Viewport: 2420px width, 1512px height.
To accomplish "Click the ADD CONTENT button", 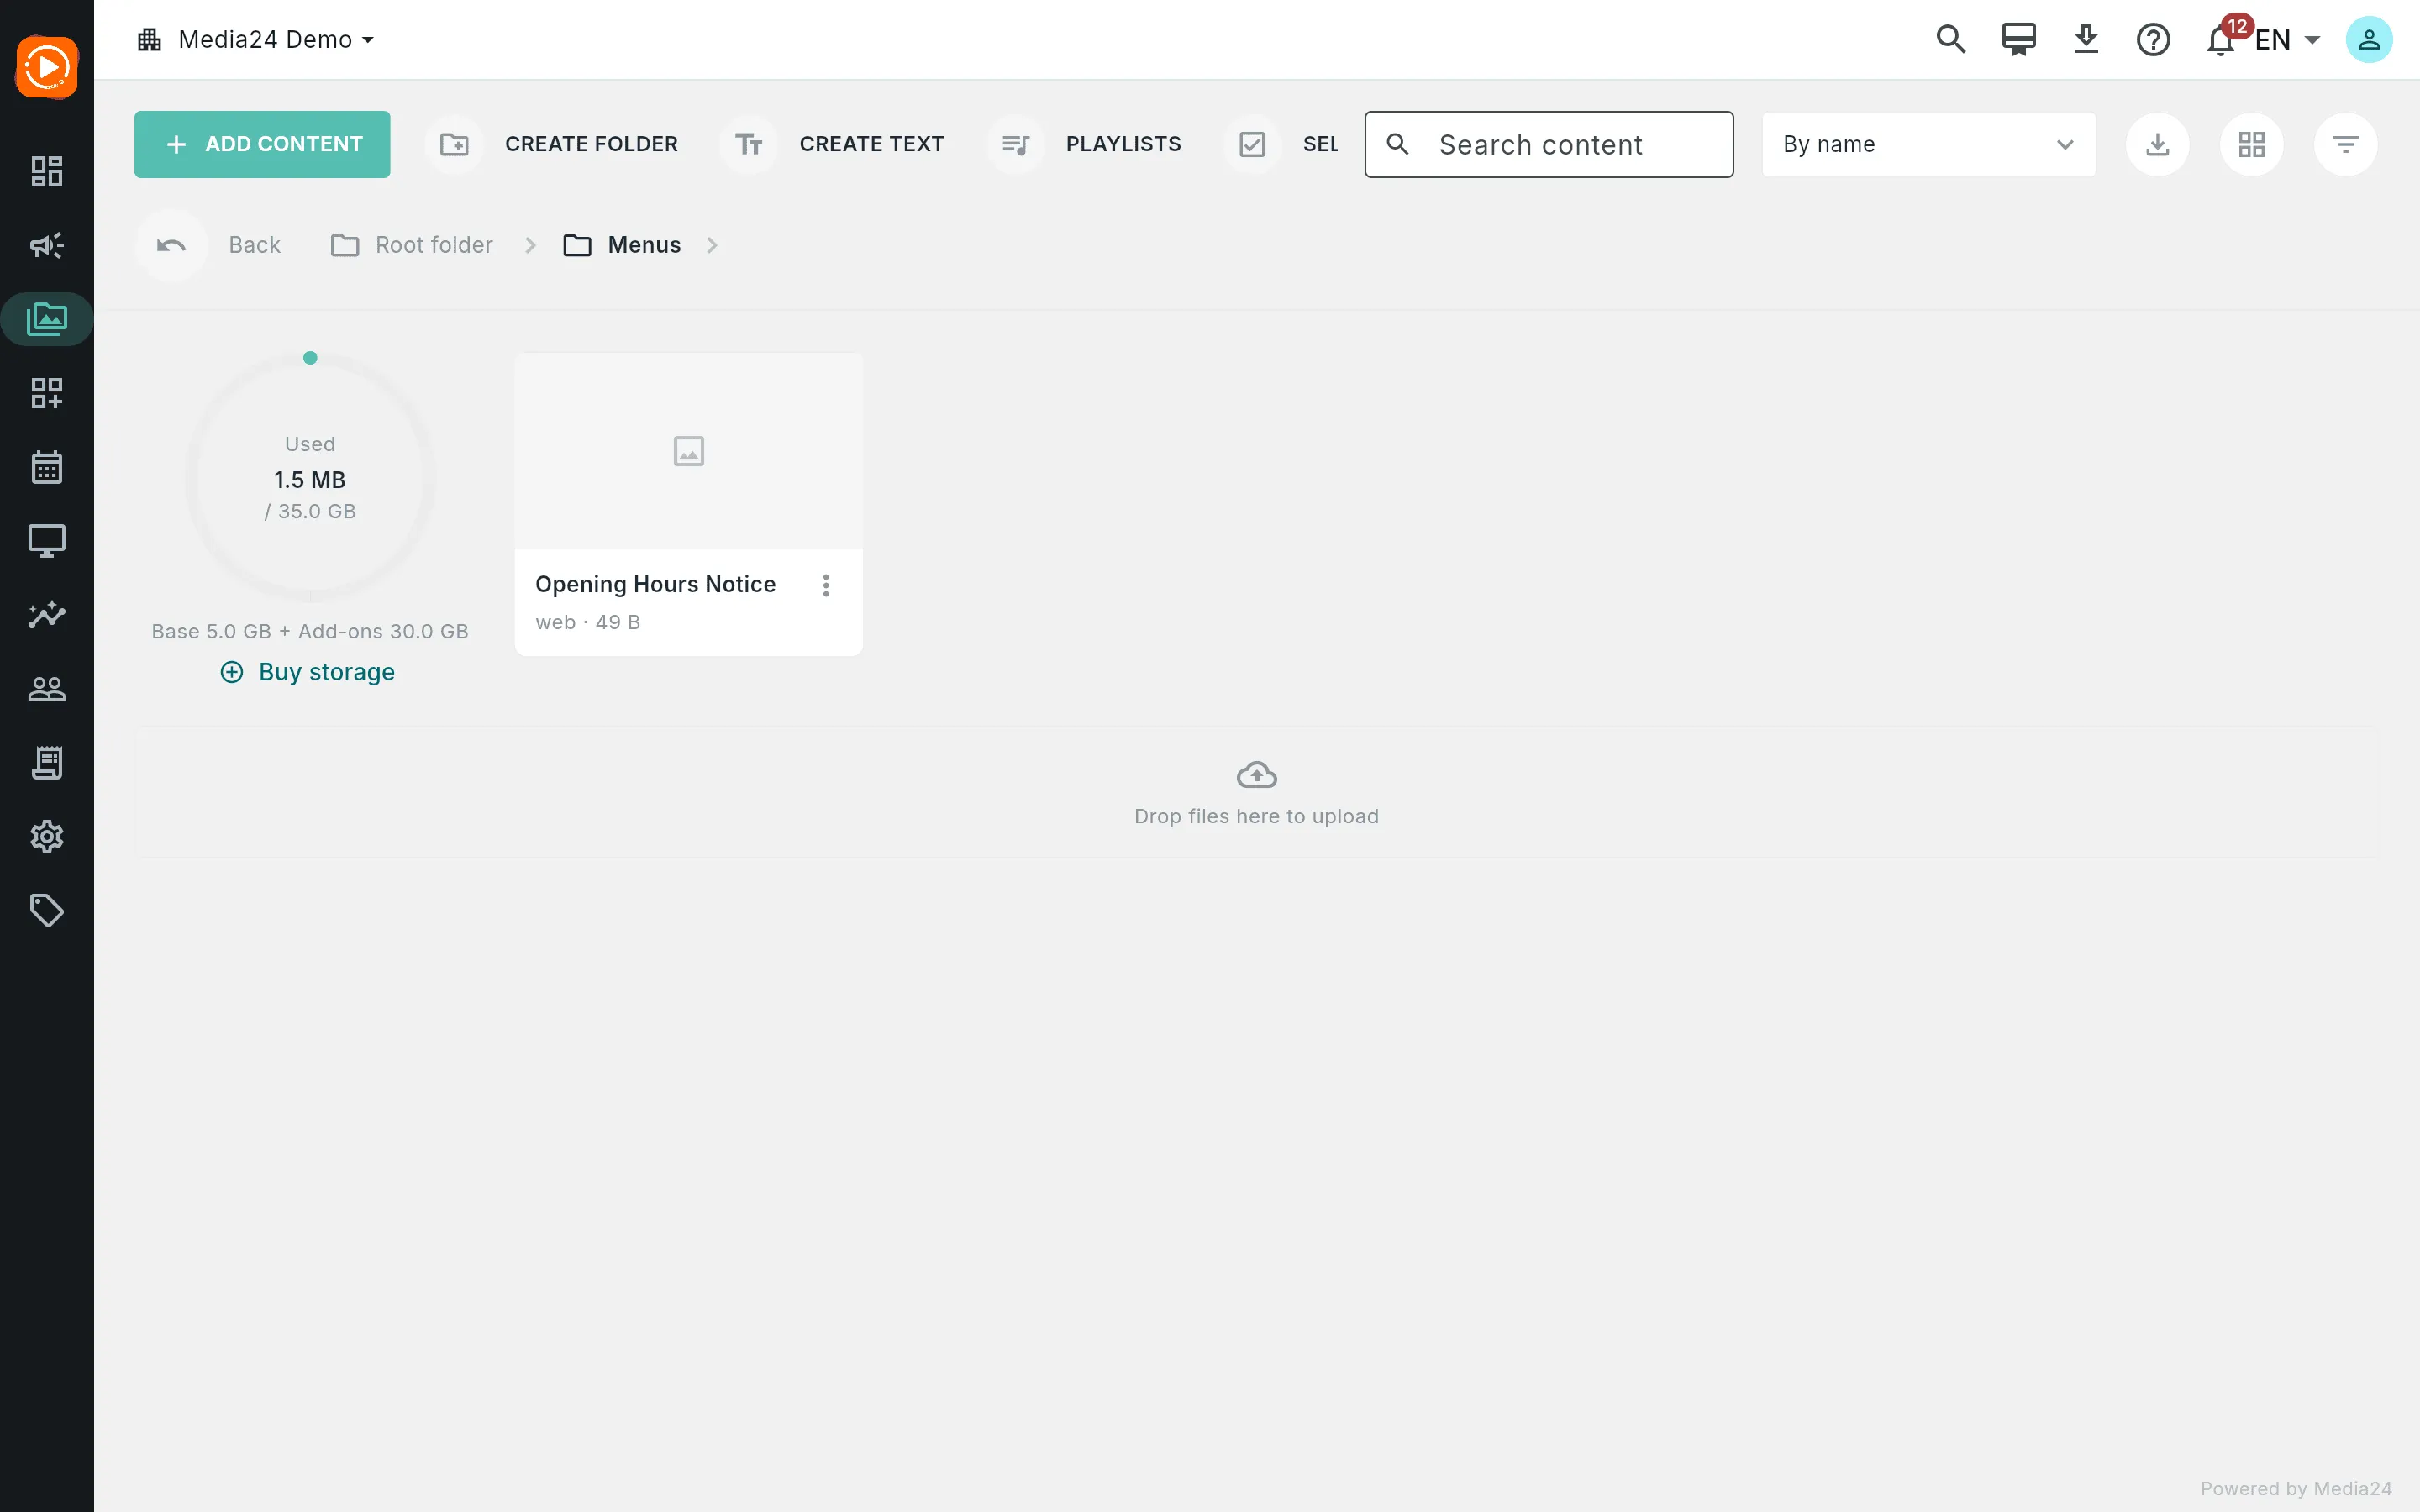I will (x=262, y=145).
